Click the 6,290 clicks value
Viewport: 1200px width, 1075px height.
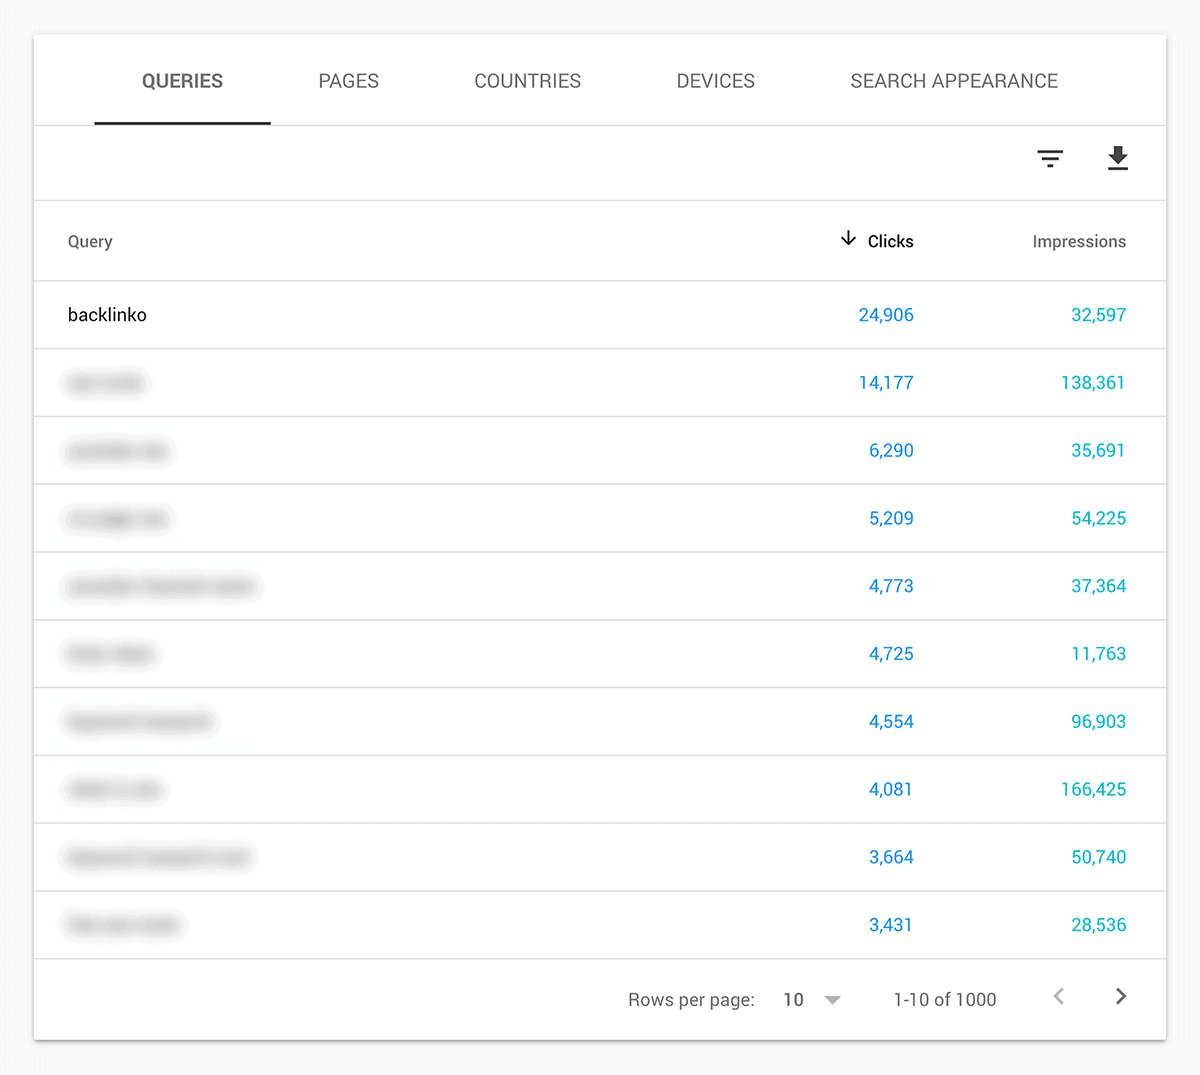click(x=891, y=451)
